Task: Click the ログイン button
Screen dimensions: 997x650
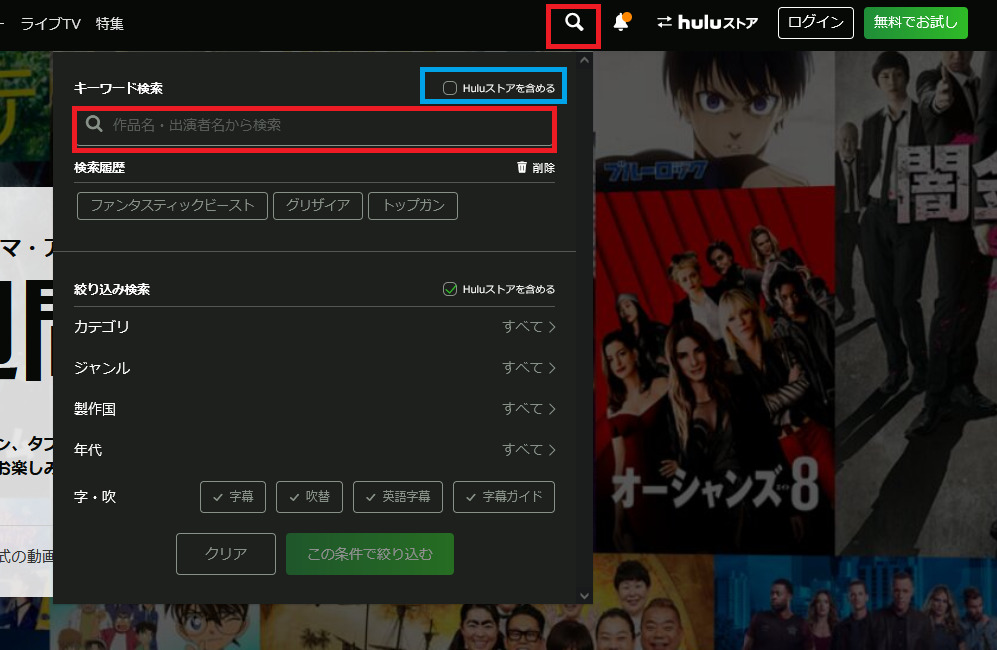Action: tap(816, 23)
